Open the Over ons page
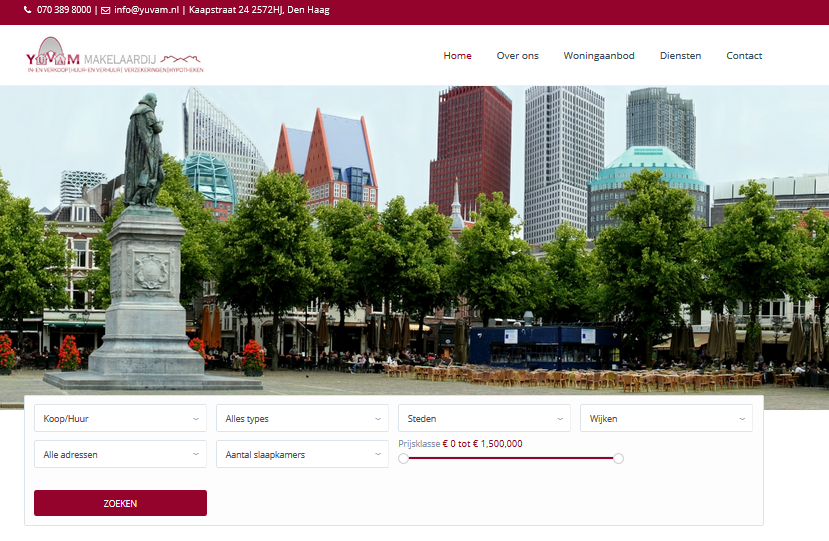The image size is (829, 541). (517, 56)
